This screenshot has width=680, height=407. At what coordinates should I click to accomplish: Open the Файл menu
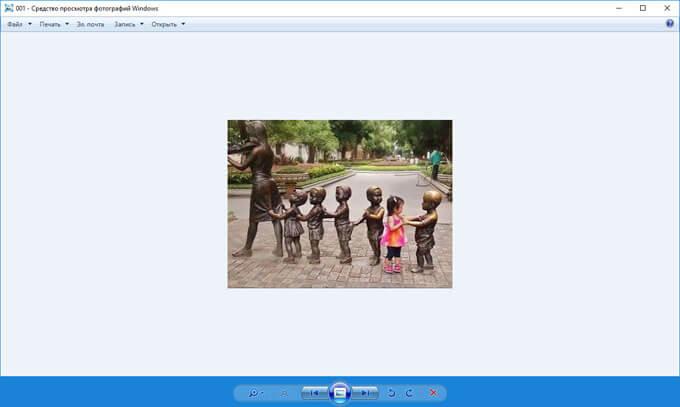[19, 24]
